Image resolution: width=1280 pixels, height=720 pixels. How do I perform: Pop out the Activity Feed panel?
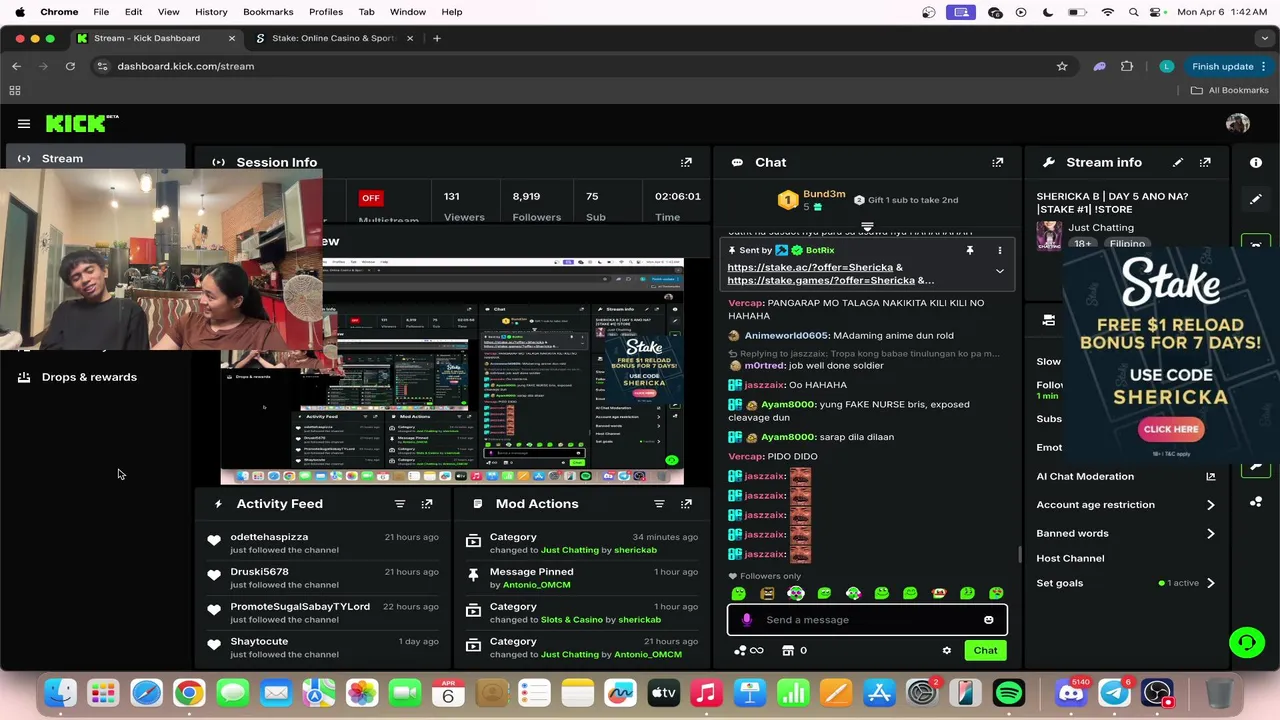(427, 504)
